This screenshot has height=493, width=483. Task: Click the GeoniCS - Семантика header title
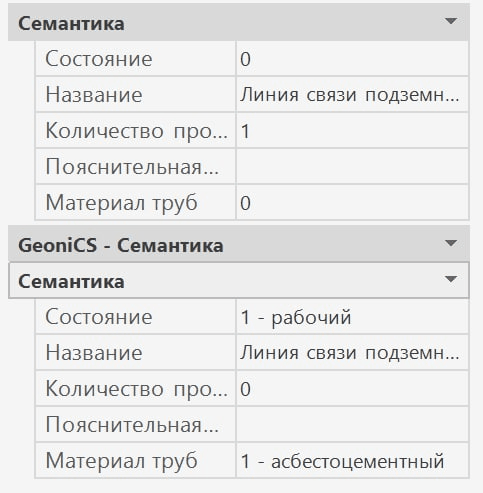[x=121, y=246]
